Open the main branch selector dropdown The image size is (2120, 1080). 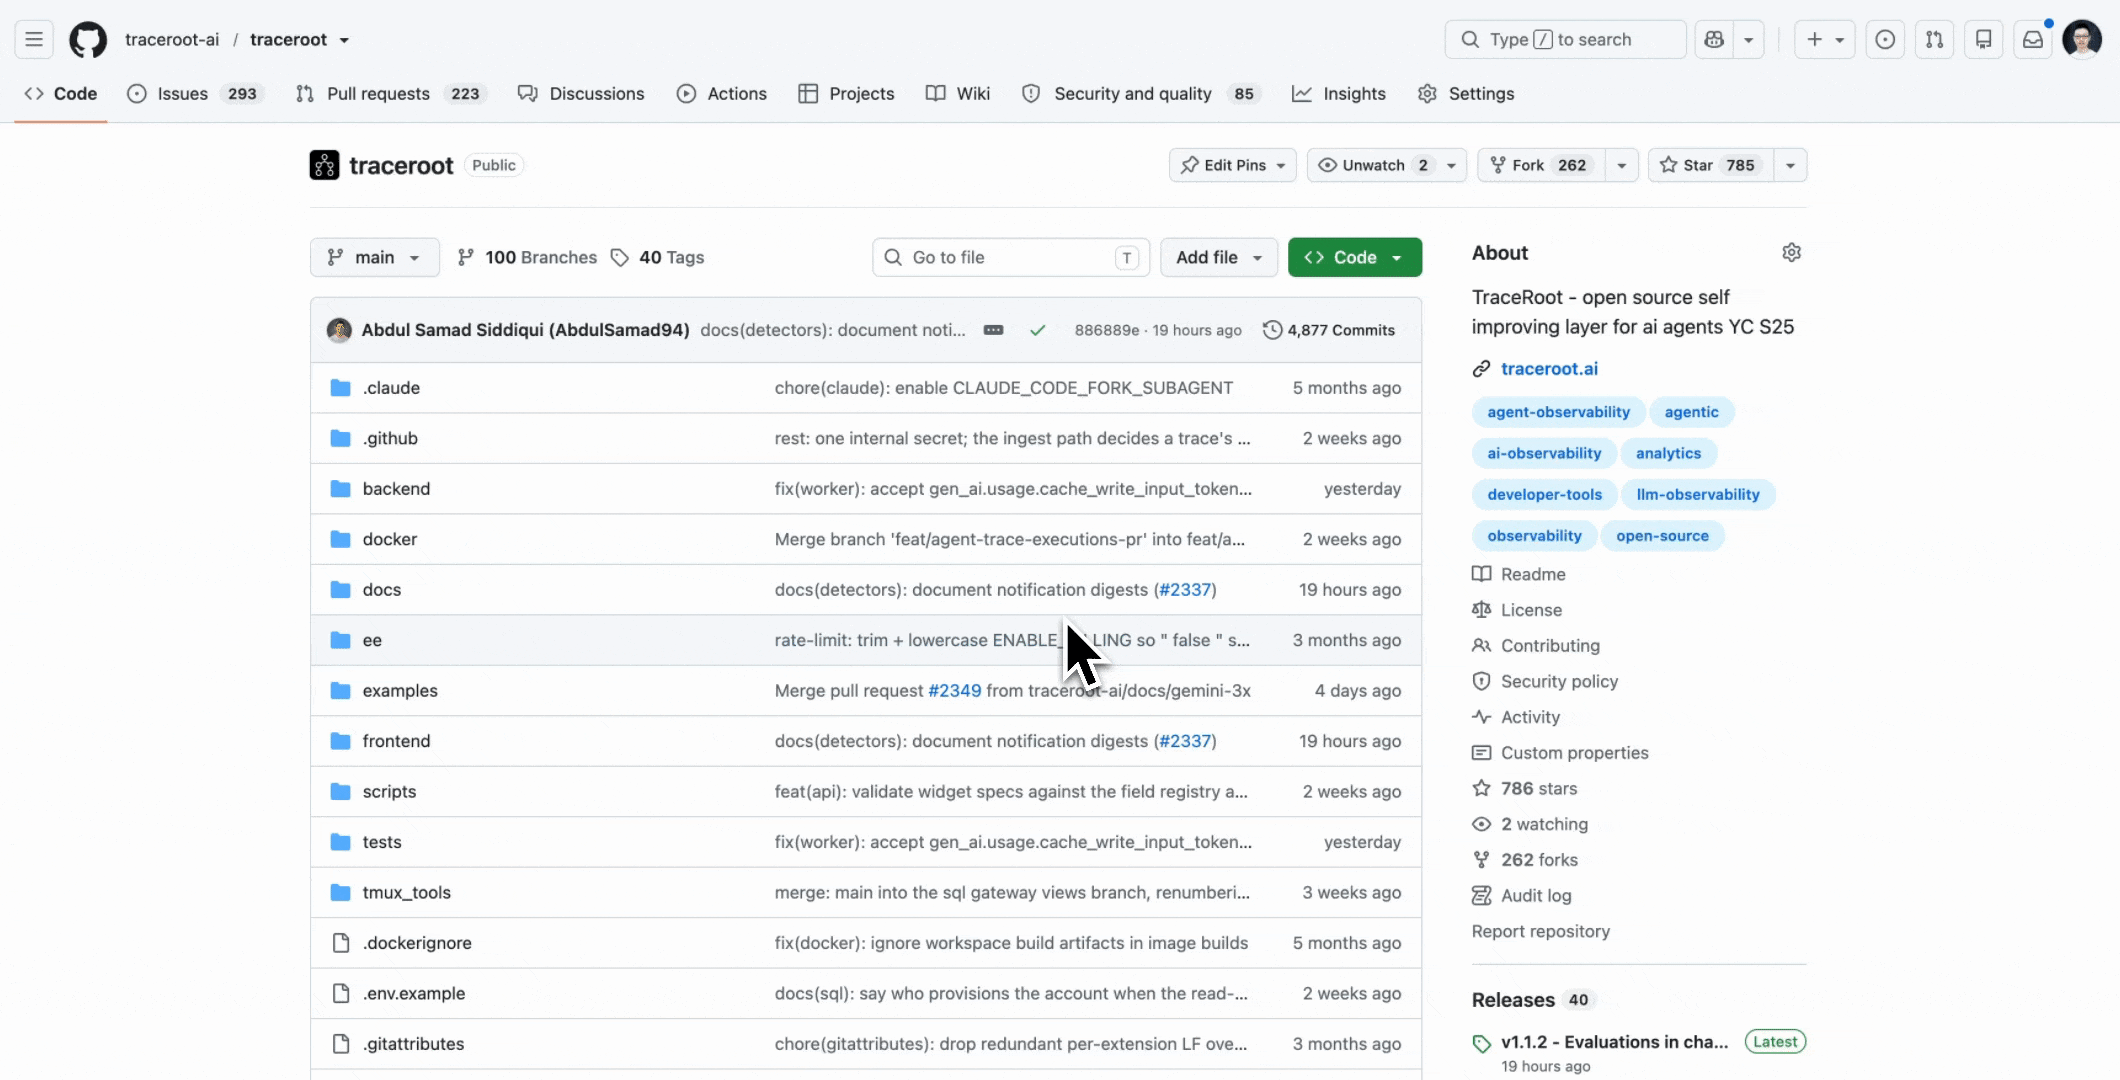(x=374, y=257)
